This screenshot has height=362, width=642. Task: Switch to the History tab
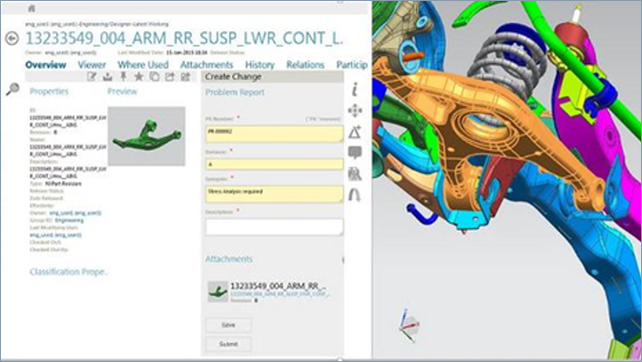coord(260,65)
